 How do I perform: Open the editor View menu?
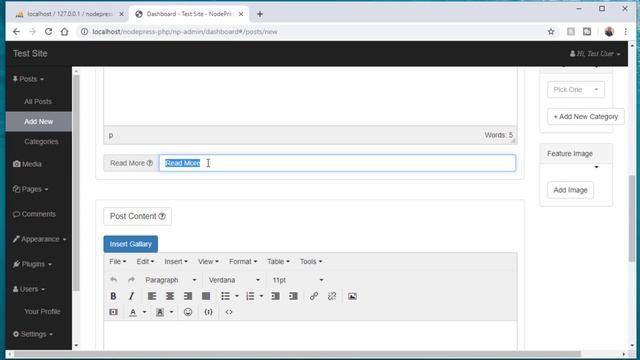tap(208, 261)
